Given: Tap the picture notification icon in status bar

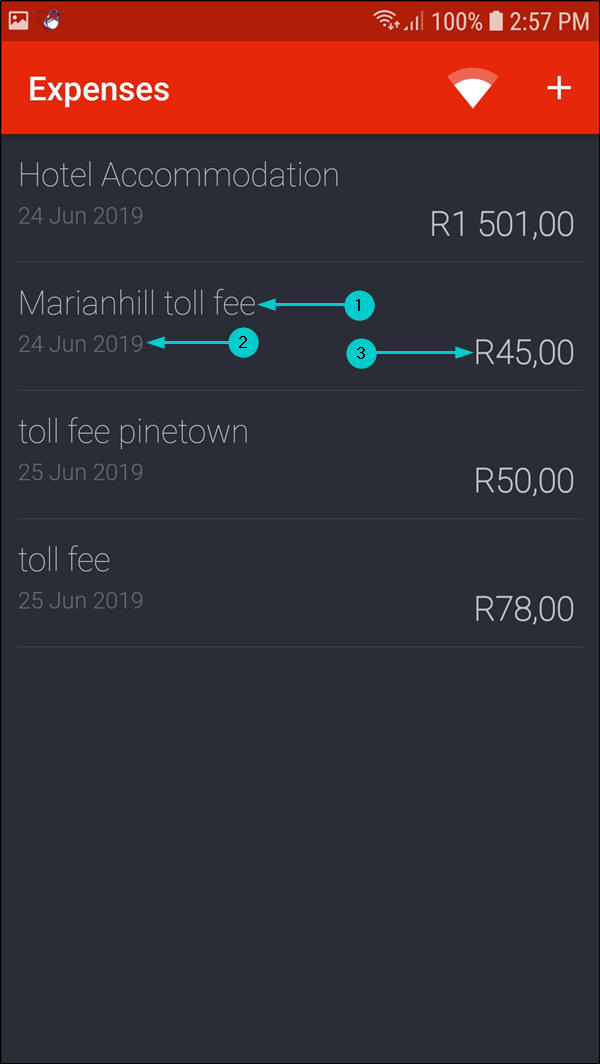Looking at the screenshot, I should 18,20.
